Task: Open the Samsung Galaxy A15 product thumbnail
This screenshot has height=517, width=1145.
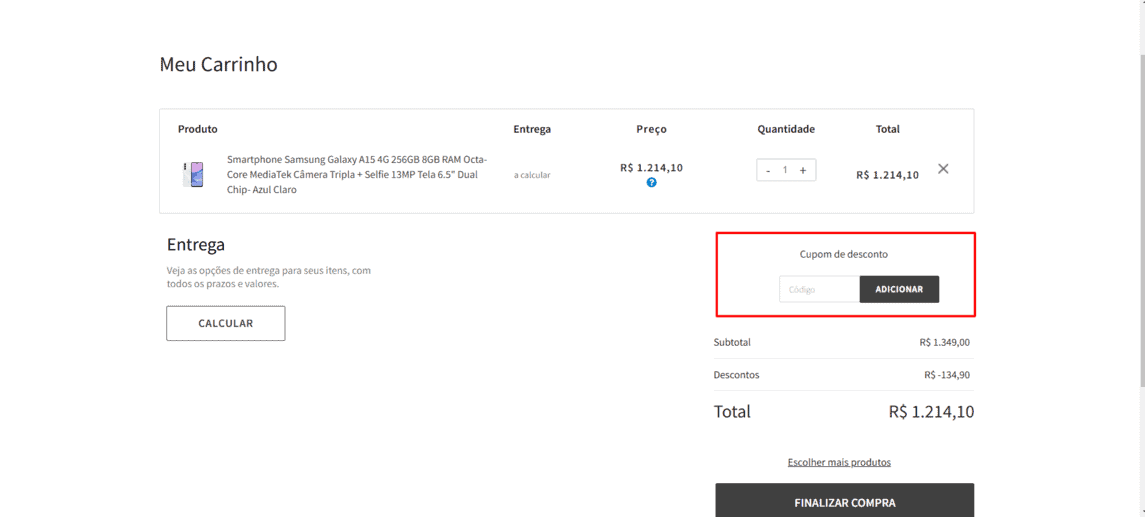Action: (x=193, y=175)
